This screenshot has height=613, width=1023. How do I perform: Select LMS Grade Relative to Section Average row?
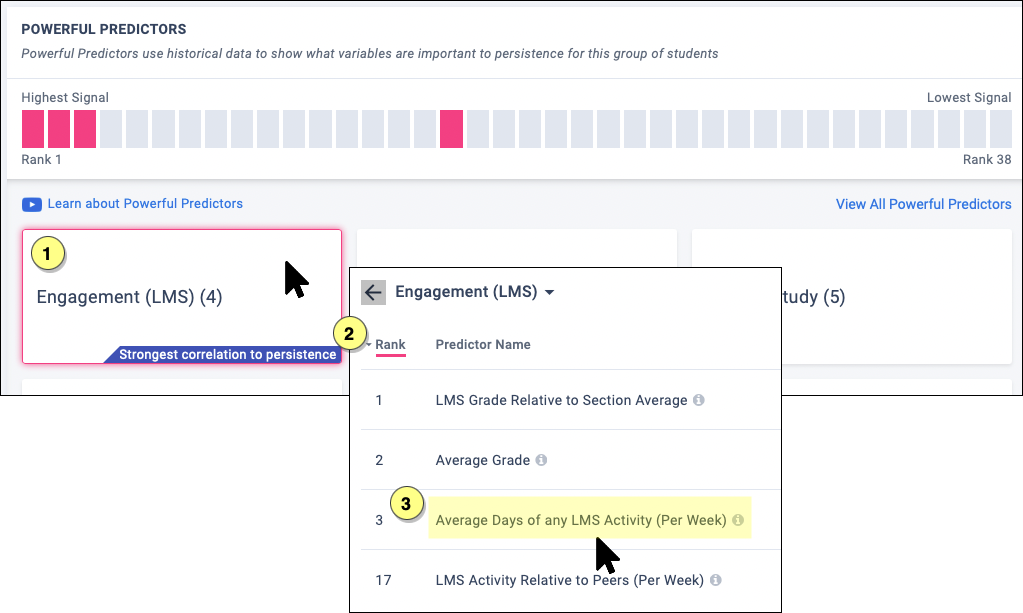[561, 400]
